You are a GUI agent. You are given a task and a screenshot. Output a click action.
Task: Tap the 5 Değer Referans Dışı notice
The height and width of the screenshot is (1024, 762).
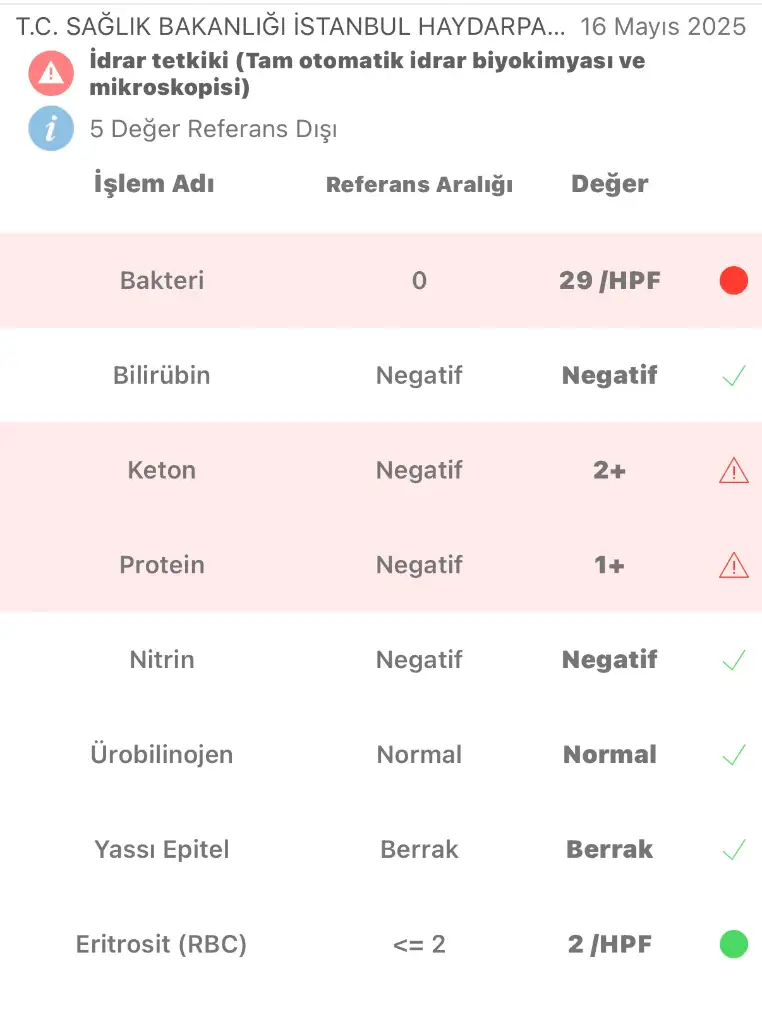pos(214,129)
